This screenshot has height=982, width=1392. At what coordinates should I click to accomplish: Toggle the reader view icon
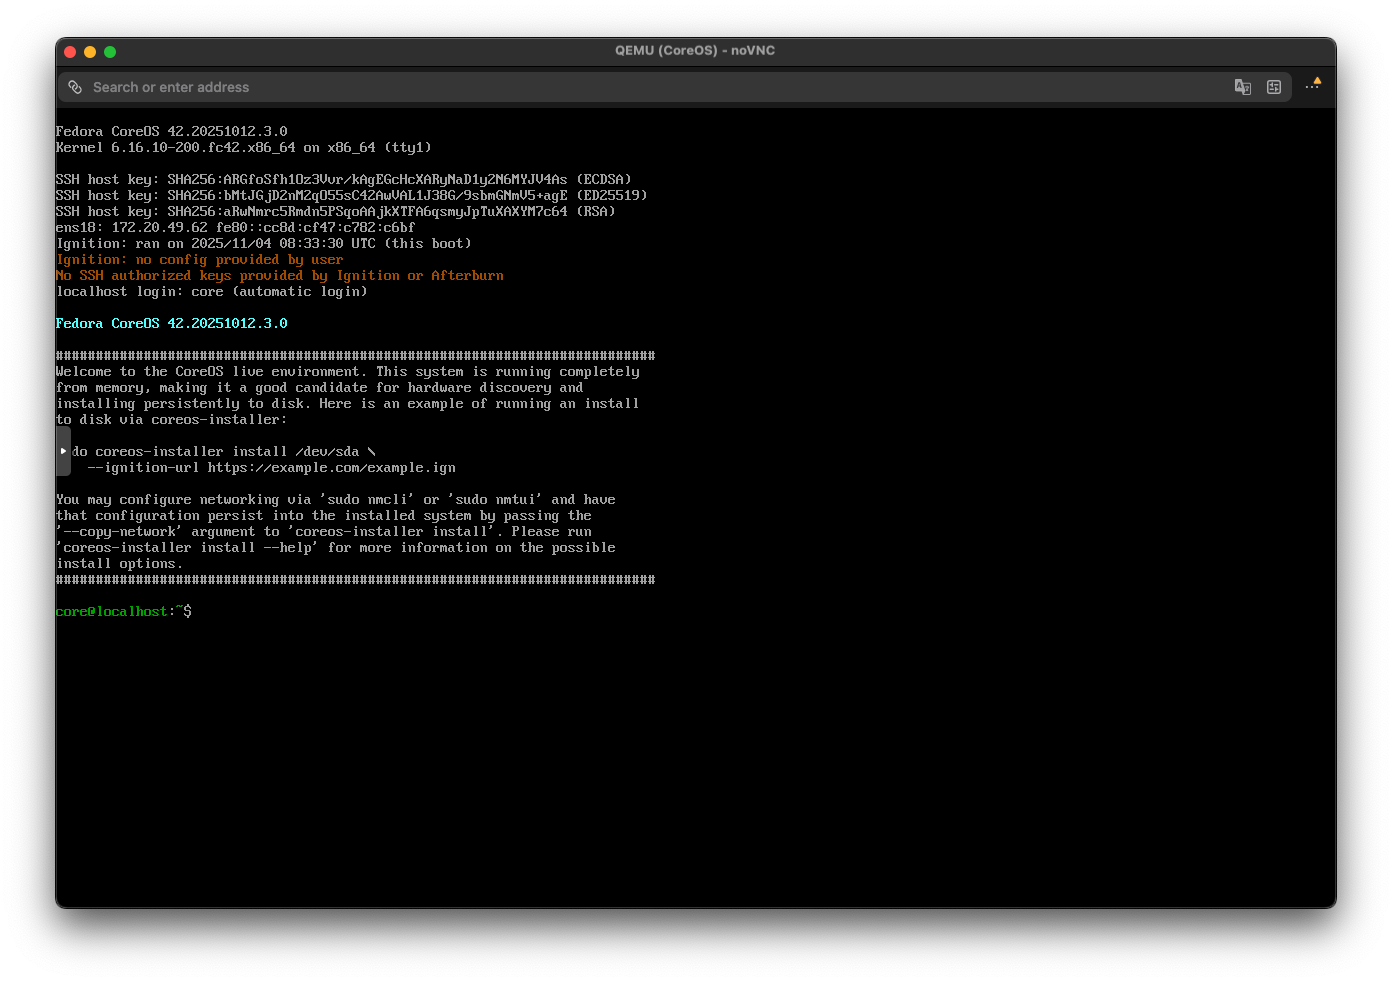tap(1273, 88)
